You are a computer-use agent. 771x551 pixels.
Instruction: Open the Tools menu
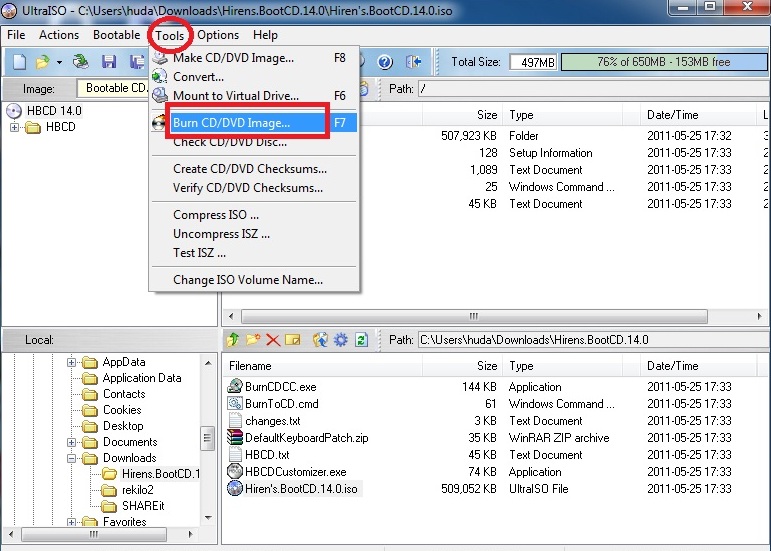pyautogui.click(x=170, y=35)
